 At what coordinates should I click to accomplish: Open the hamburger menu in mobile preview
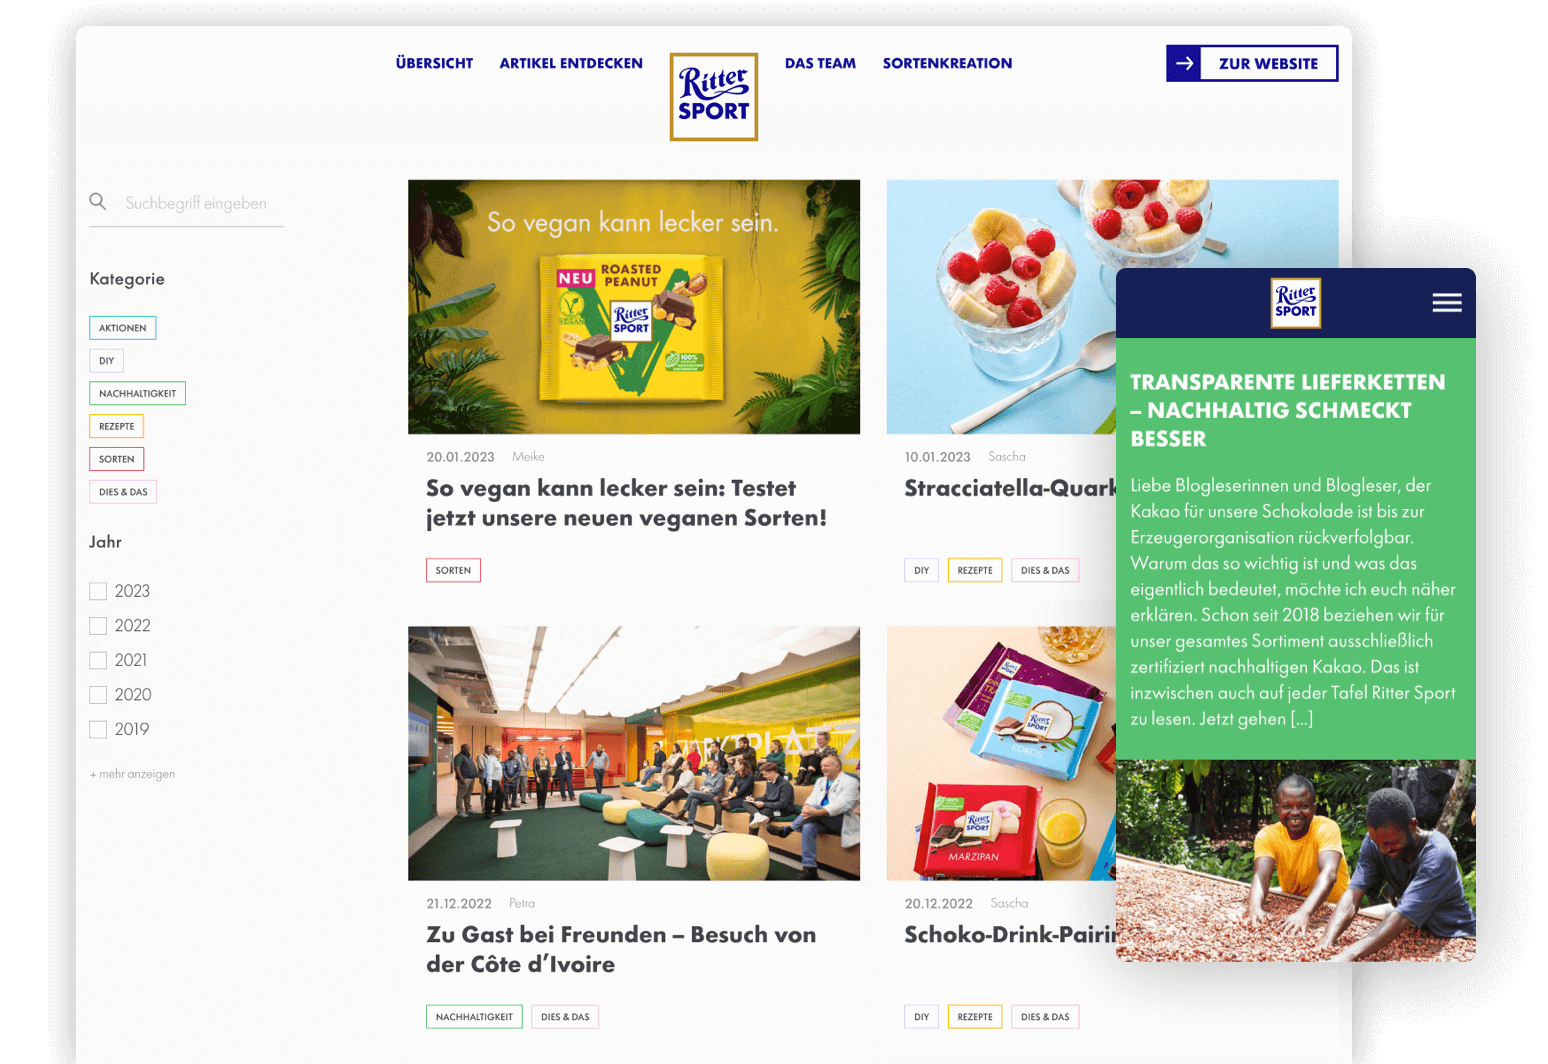(1446, 303)
